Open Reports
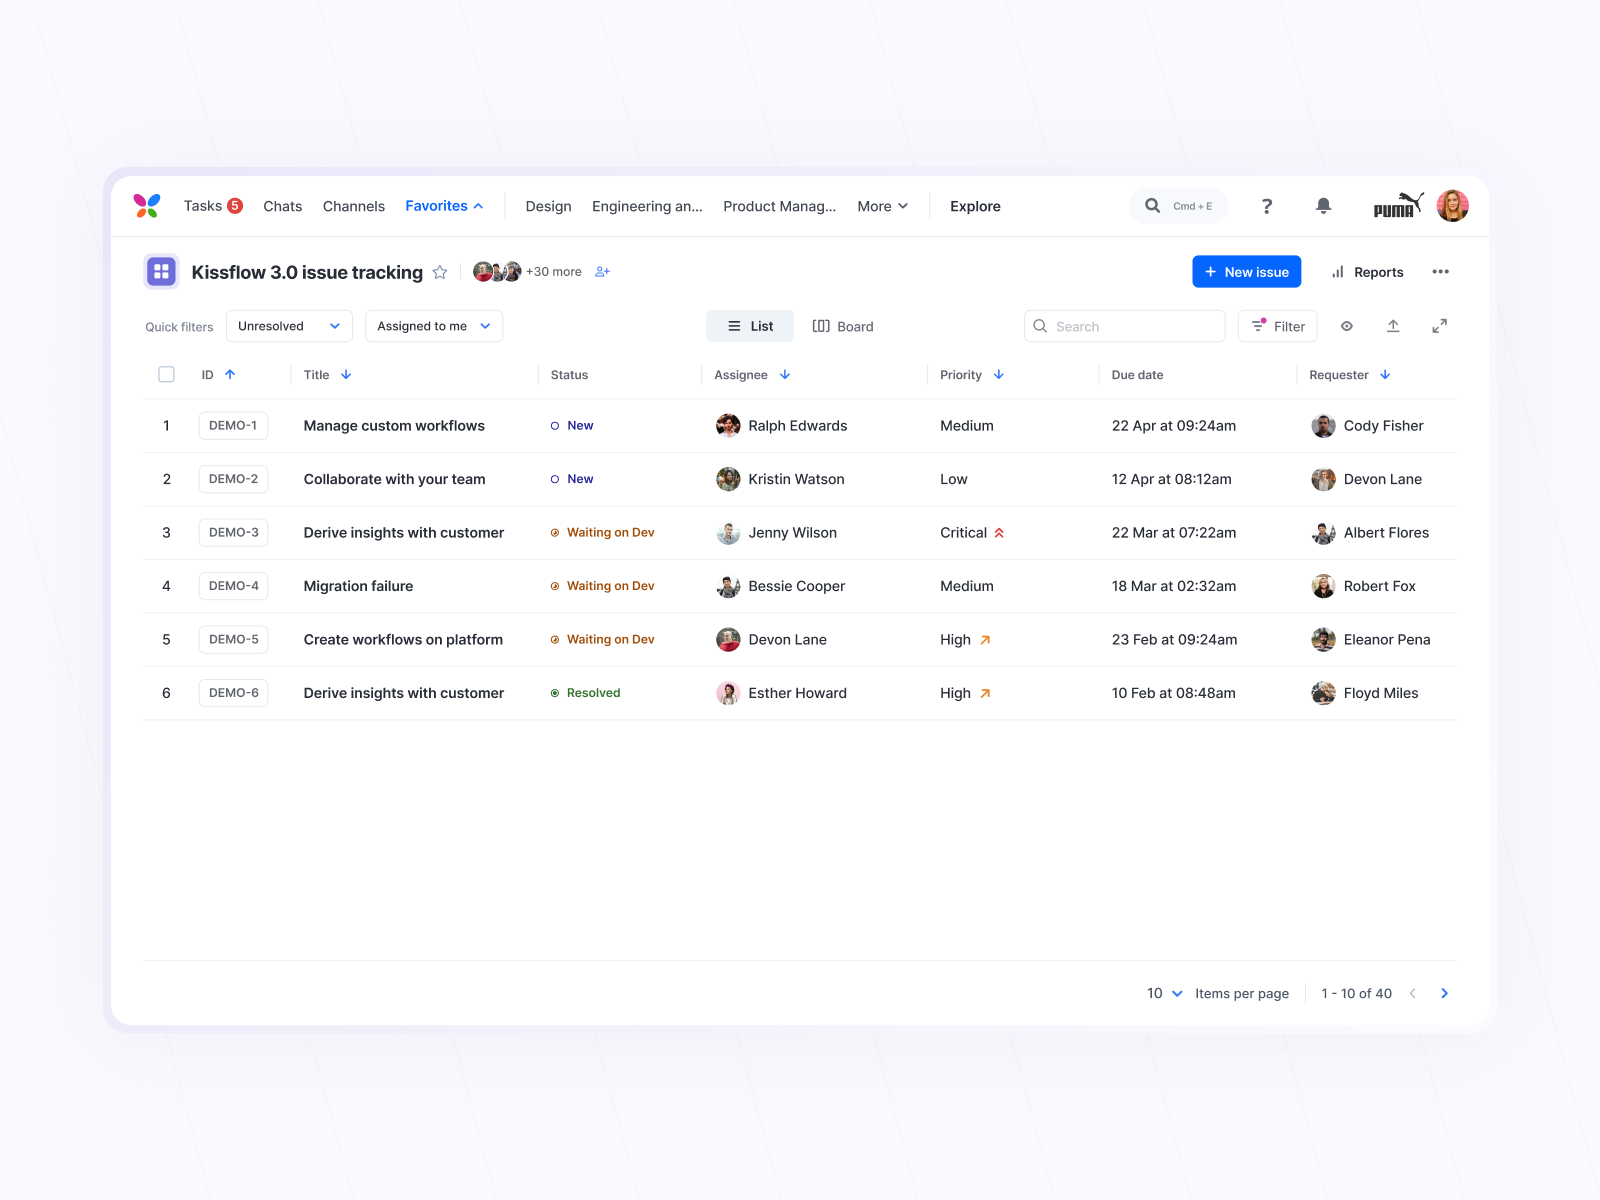Viewport: 1600px width, 1200px height. tap(1367, 272)
